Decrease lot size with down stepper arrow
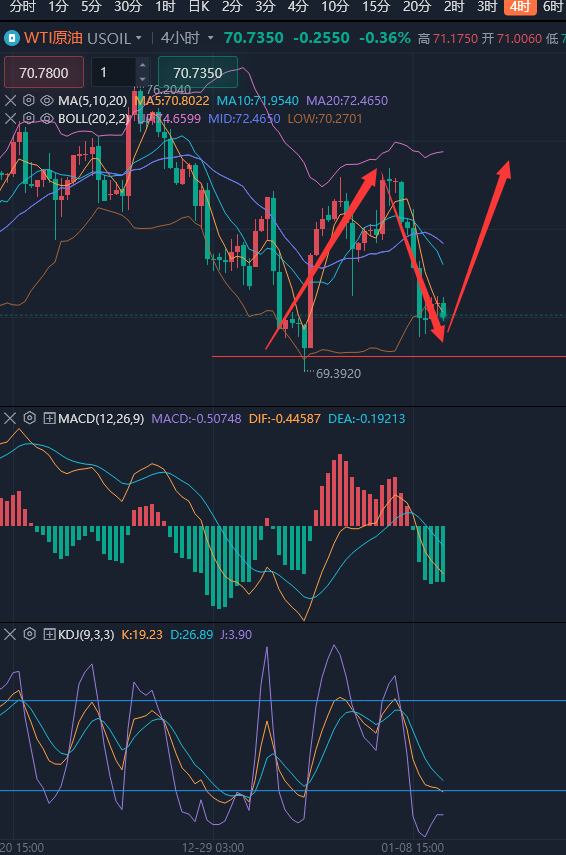Image resolution: width=566 pixels, height=855 pixels. coord(142,79)
